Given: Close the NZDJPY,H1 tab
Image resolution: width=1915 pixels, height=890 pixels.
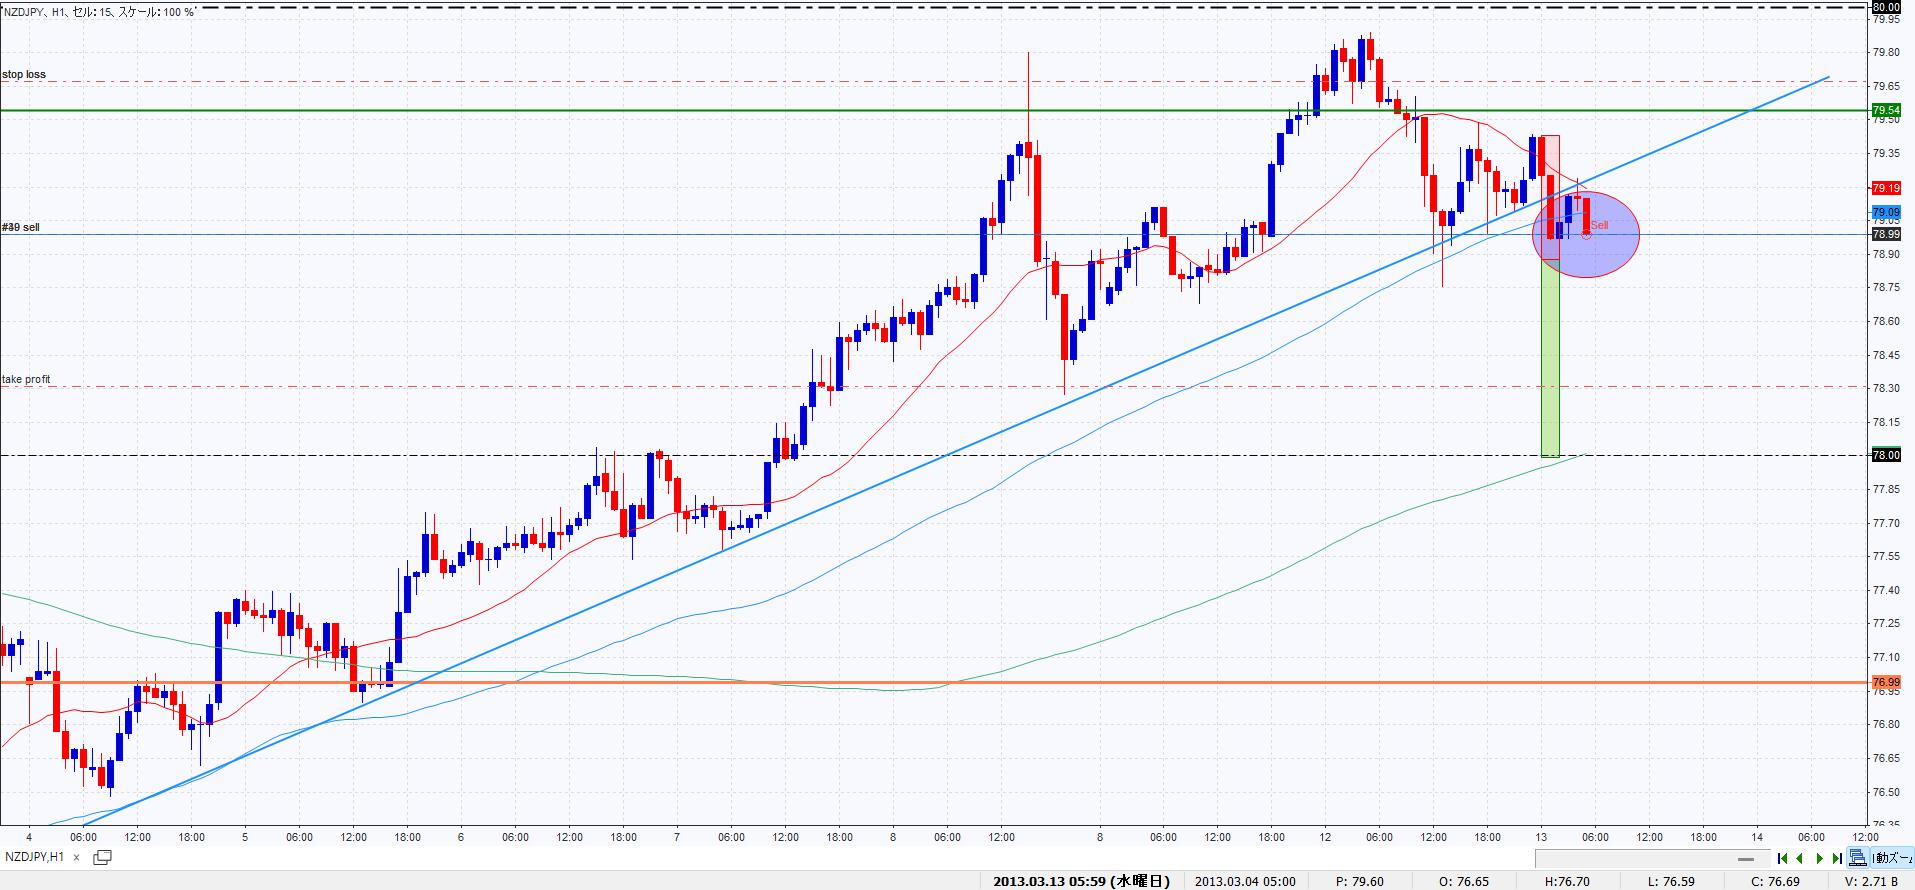Looking at the screenshot, I should pyautogui.click(x=77, y=857).
